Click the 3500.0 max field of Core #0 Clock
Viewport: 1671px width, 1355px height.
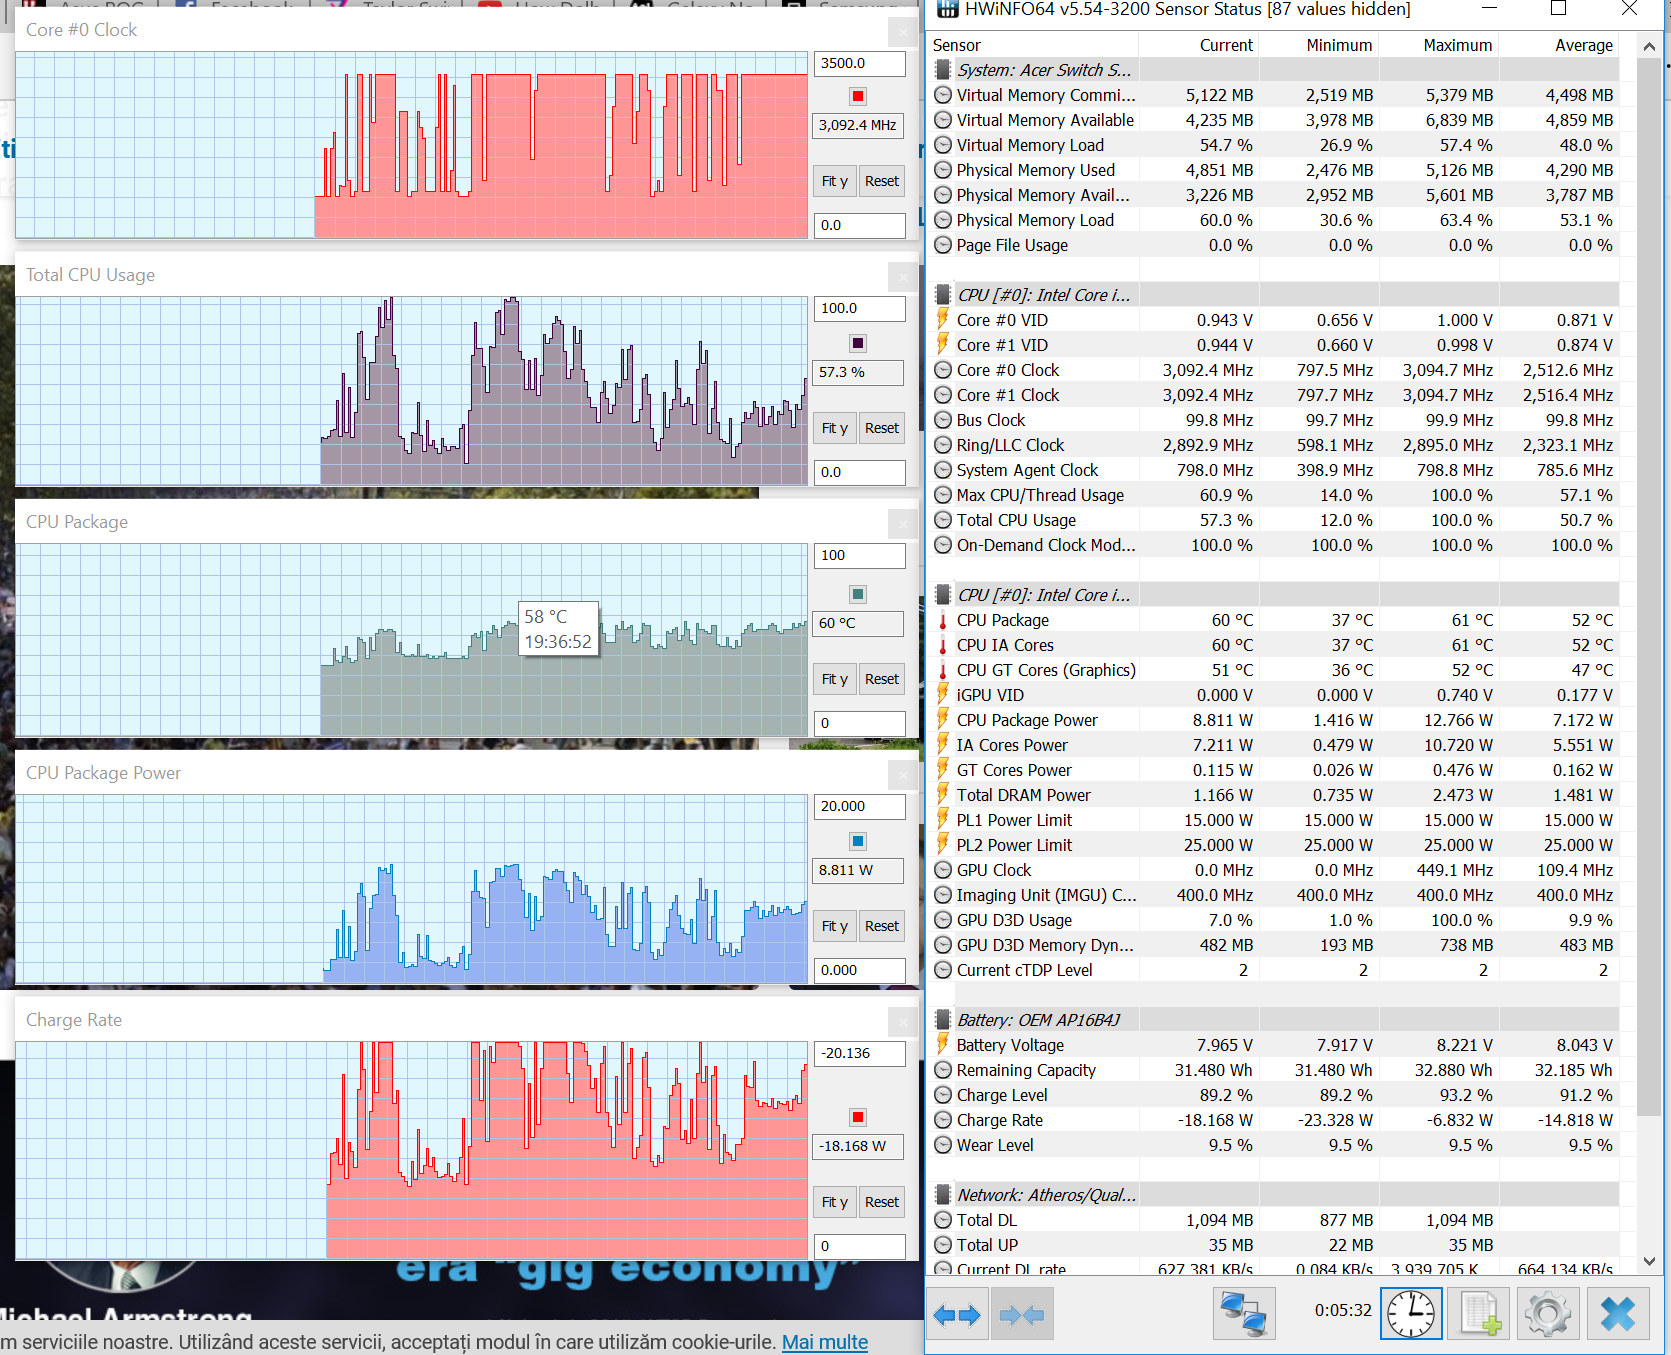pos(859,63)
